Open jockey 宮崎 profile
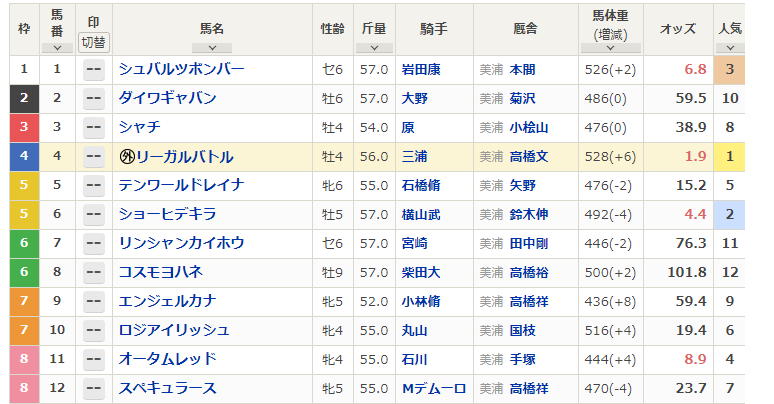 415,243
